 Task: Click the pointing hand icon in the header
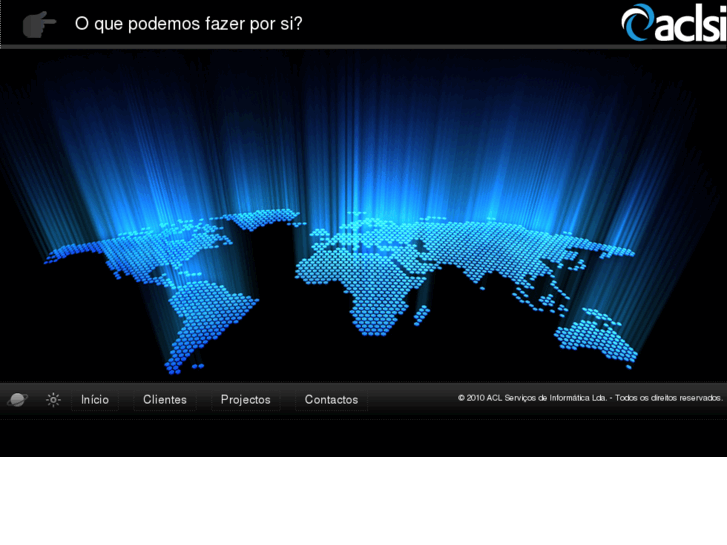coord(39,24)
